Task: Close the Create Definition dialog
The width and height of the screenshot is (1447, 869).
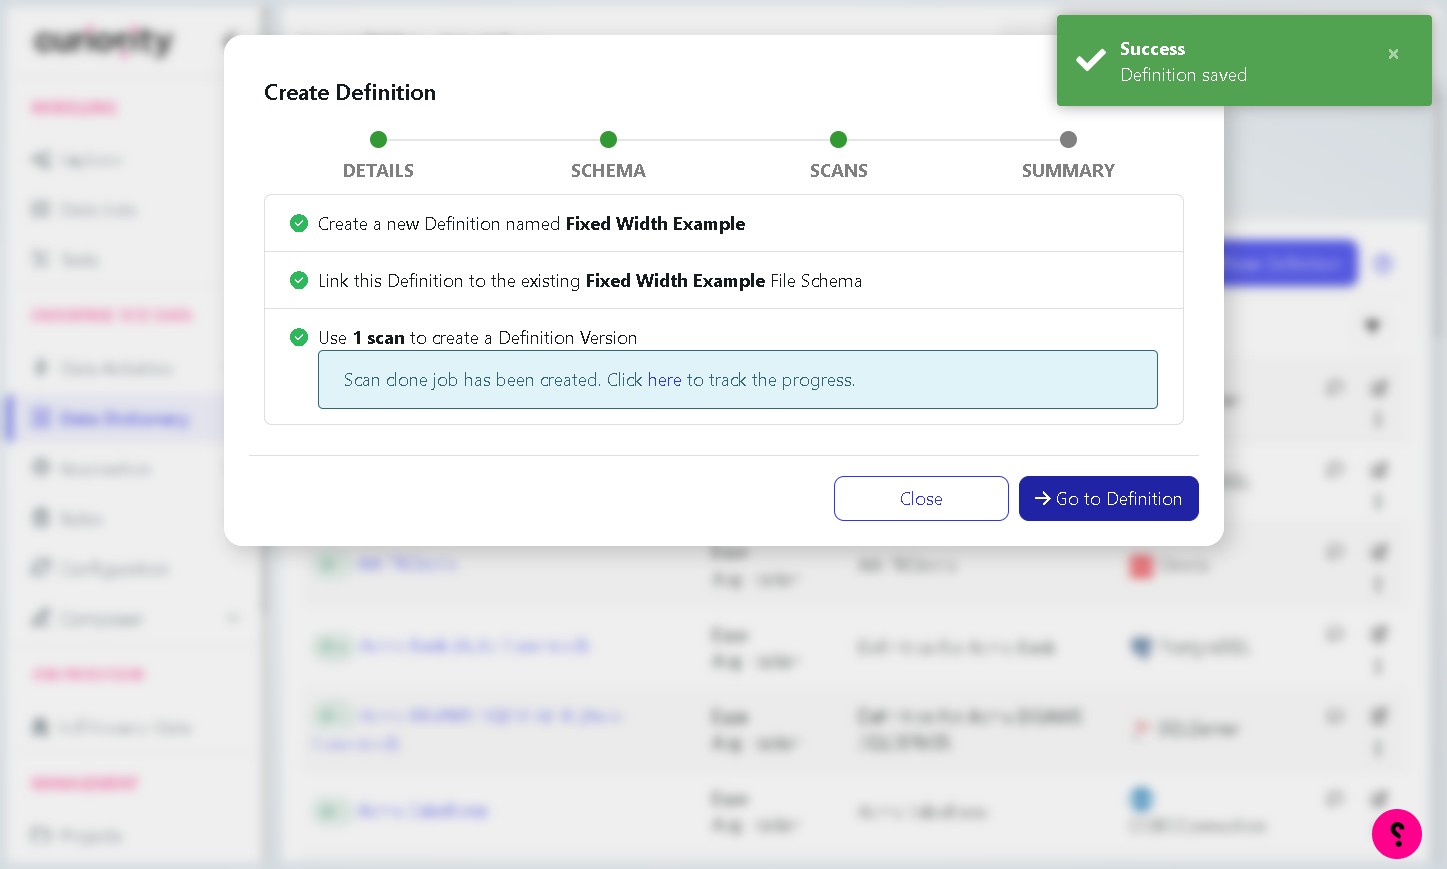Action: 921,498
